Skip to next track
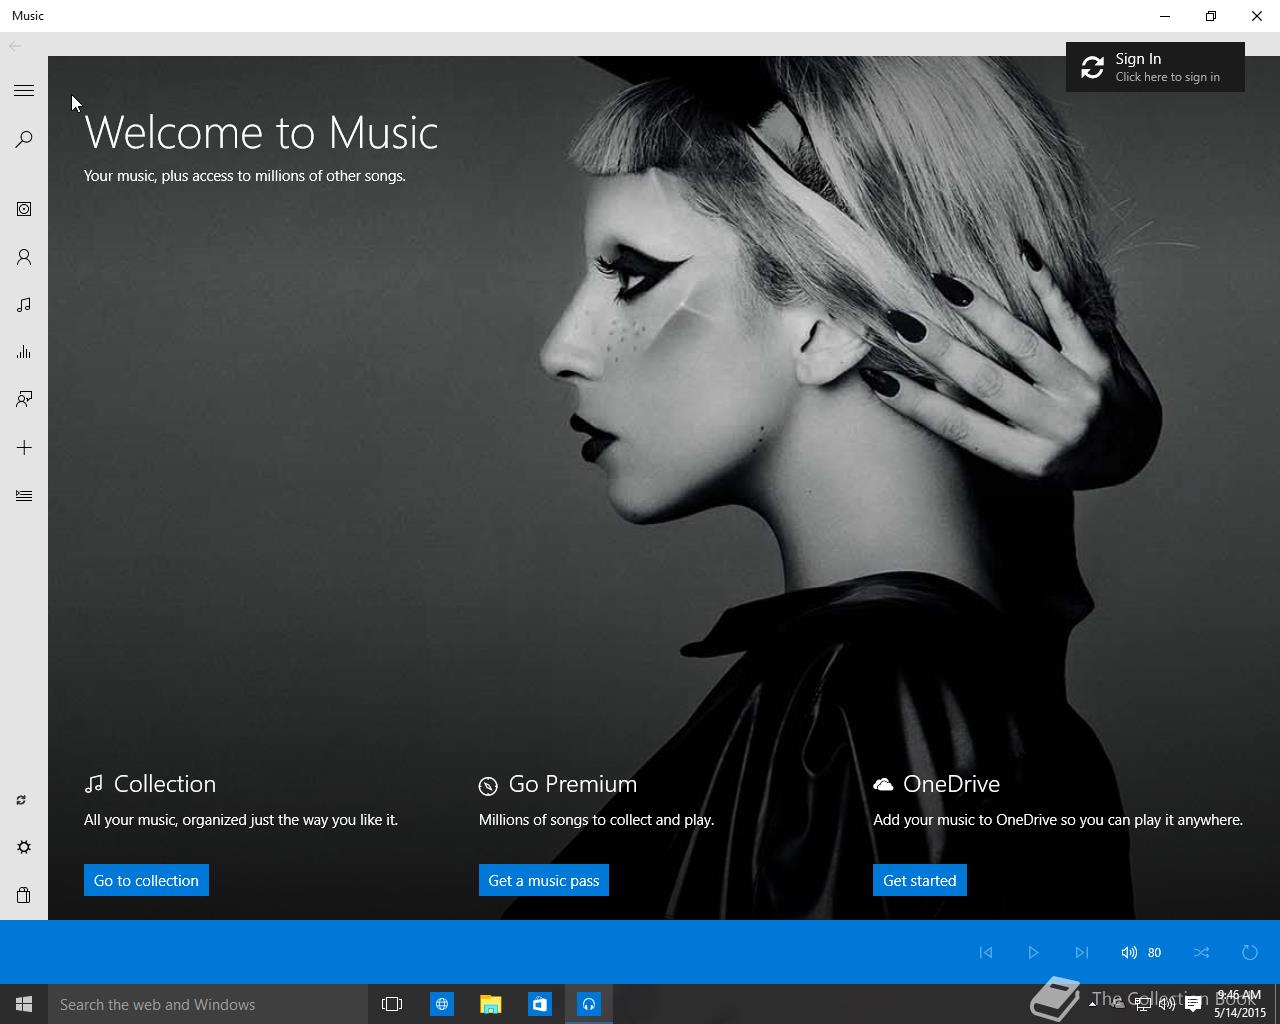Image resolution: width=1280 pixels, height=1024 pixels. click(x=1081, y=952)
